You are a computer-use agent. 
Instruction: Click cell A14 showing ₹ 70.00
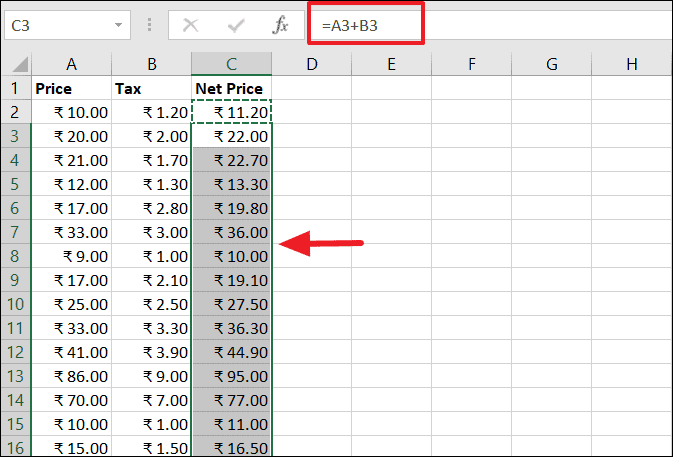71,400
